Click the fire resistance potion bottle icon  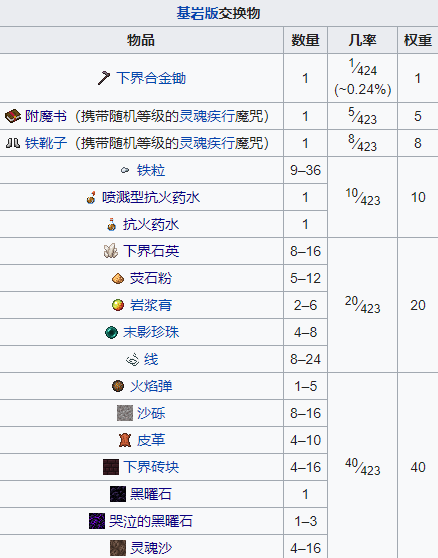[112, 225]
